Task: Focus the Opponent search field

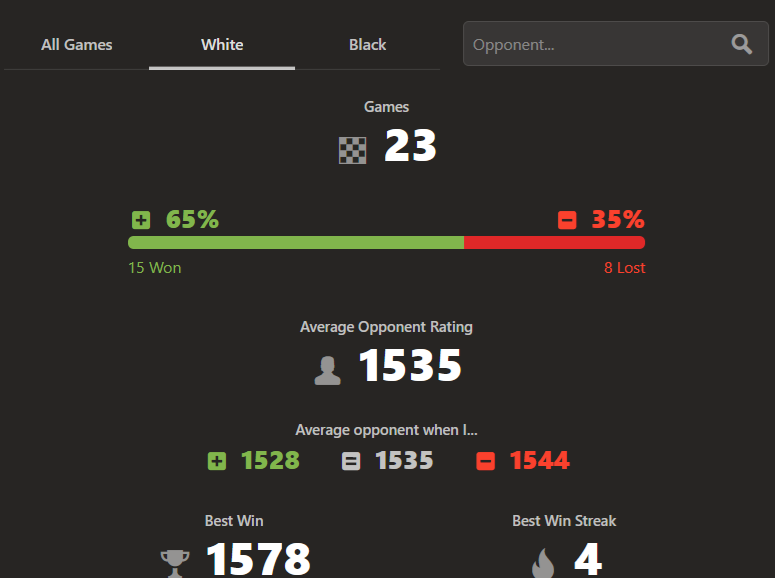Action: coord(616,44)
